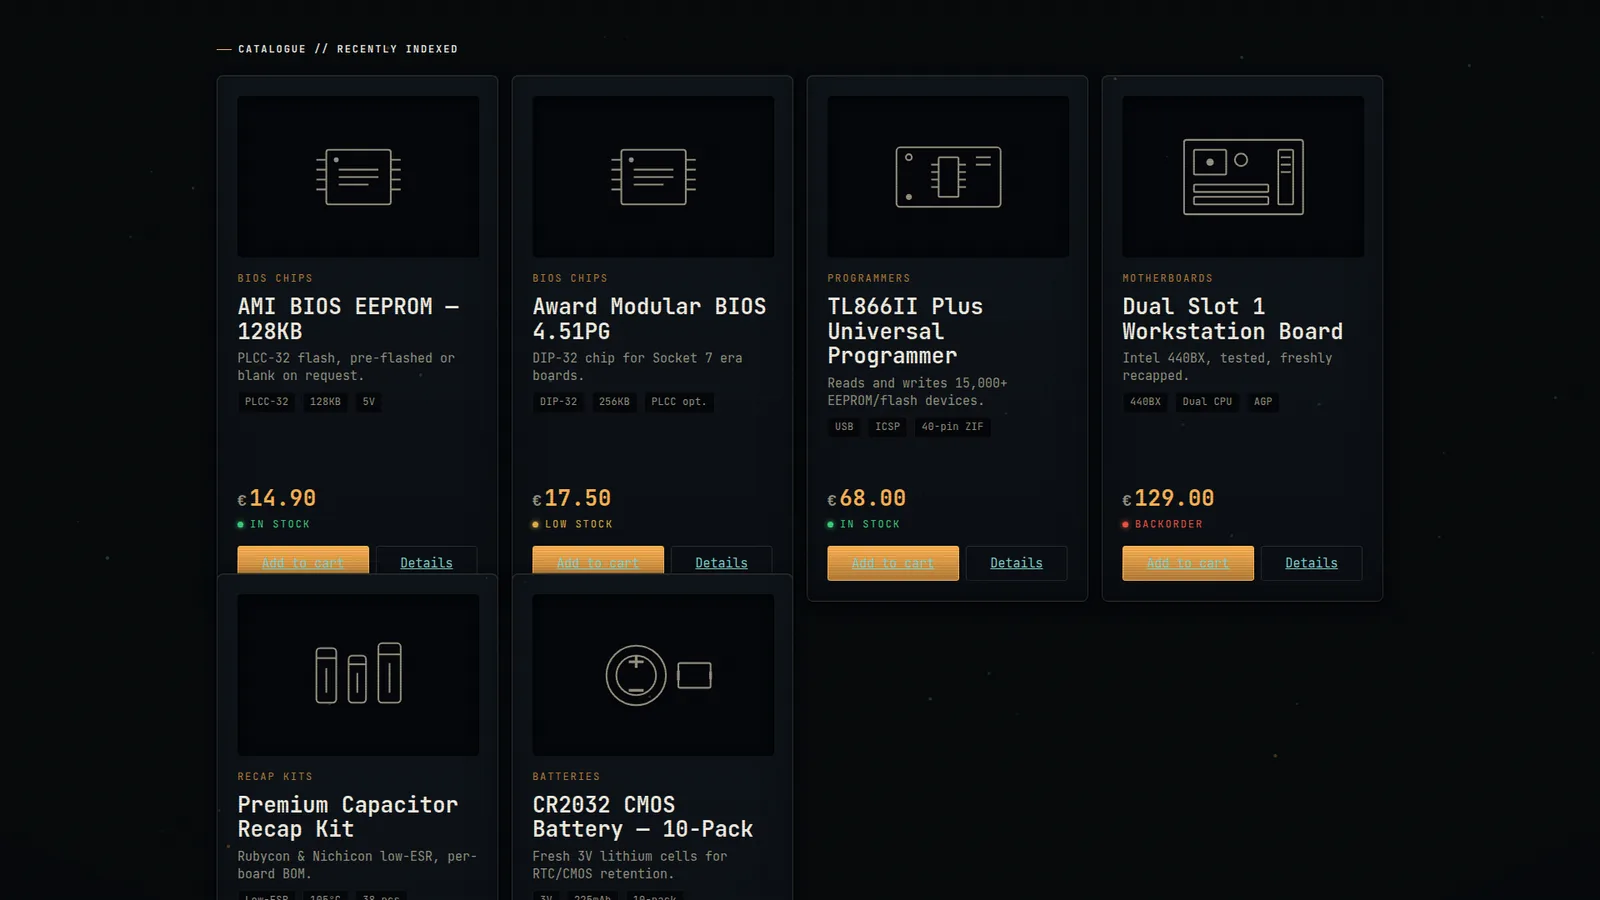Click the BIOS CHIPS label above AMI BIOS
This screenshot has height=900, width=1600.
[275, 278]
